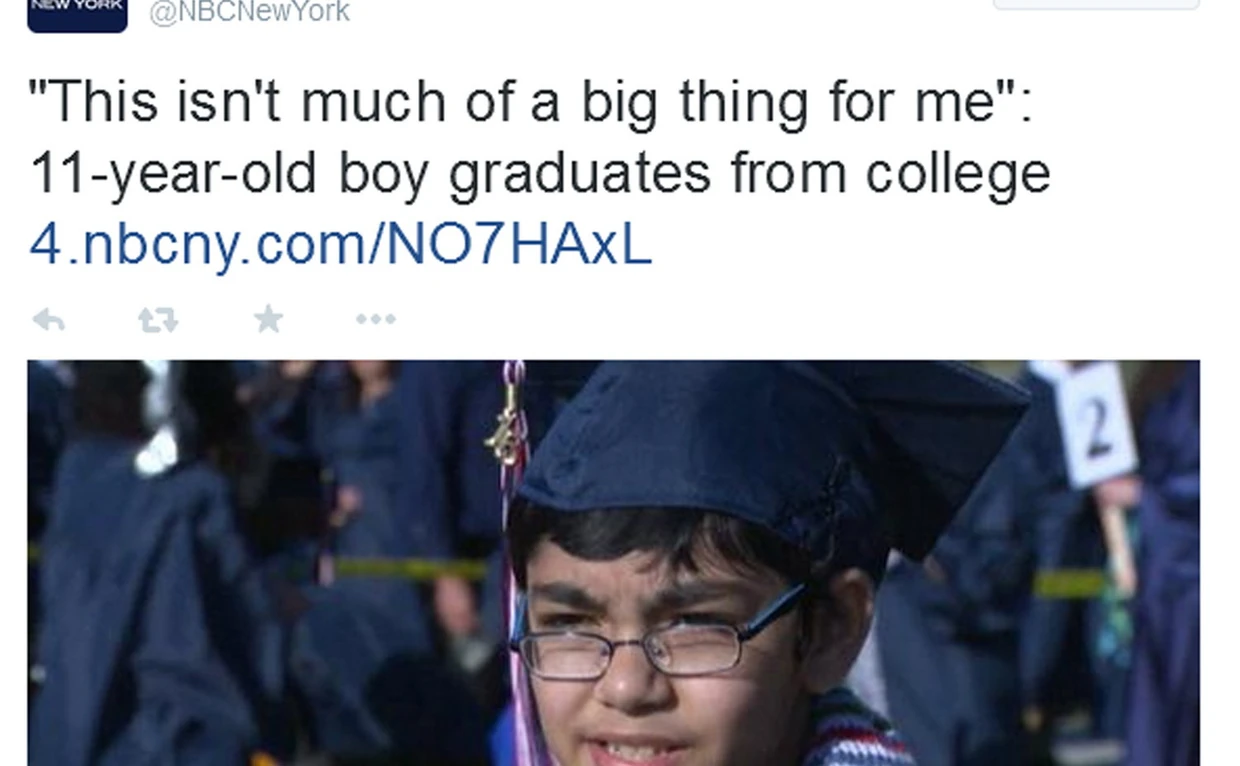Click the word "graduates" in tweet text
Viewport: 1240px width, 766px height.
579,174
